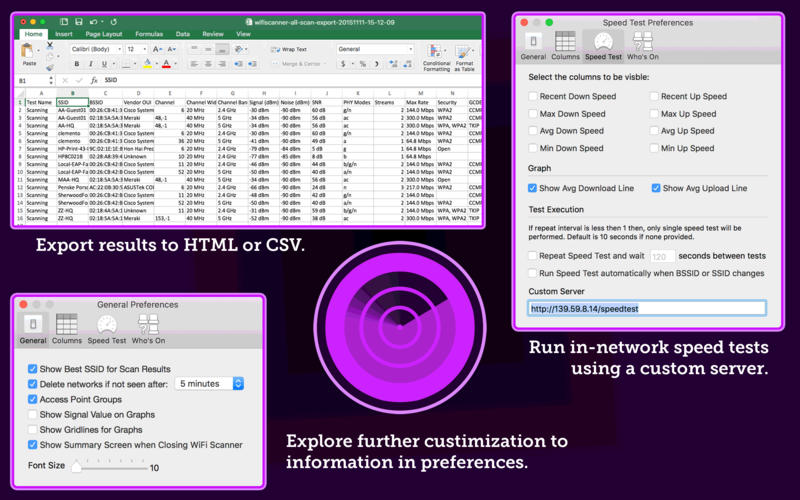
Task: Enable Show Signal Value on Graphs
Action: (33, 414)
